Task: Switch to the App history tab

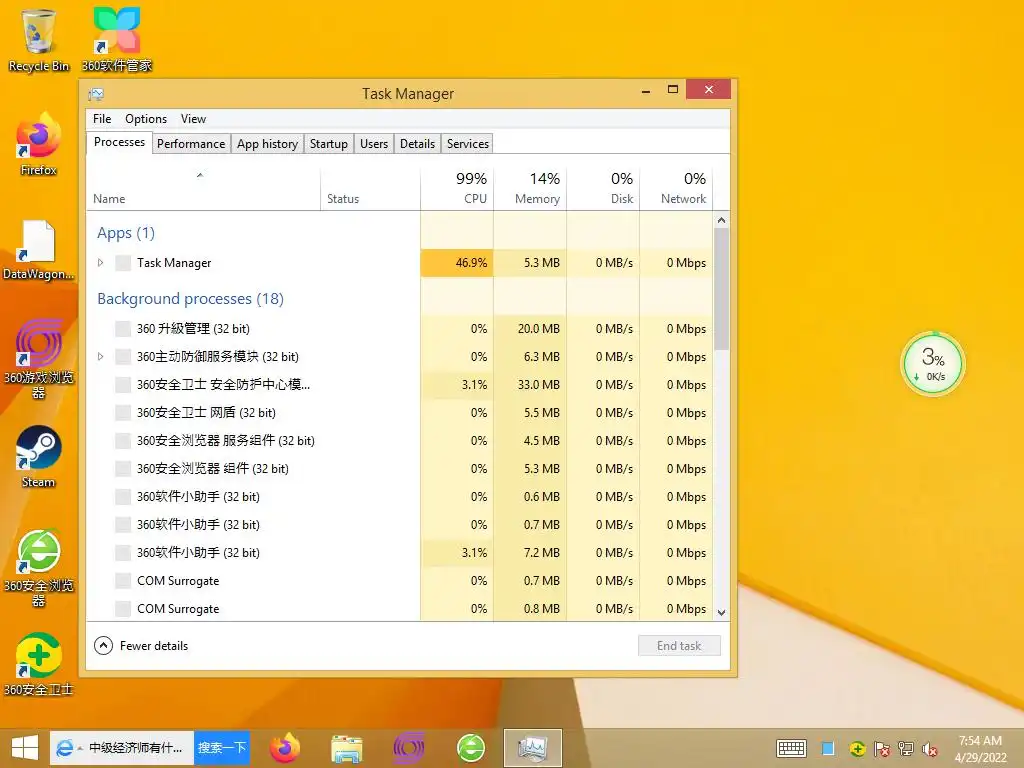Action: tap(267, 144)
